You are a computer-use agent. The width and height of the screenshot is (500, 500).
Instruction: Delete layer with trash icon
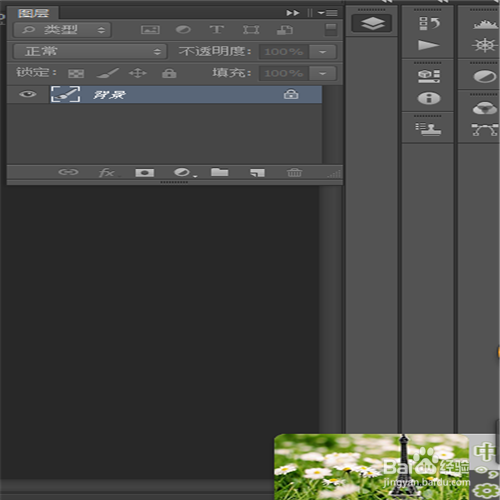coord(294,172)
